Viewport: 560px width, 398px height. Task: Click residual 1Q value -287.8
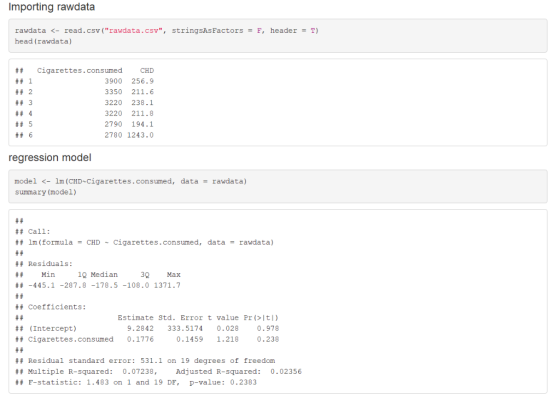pos(73,285)
